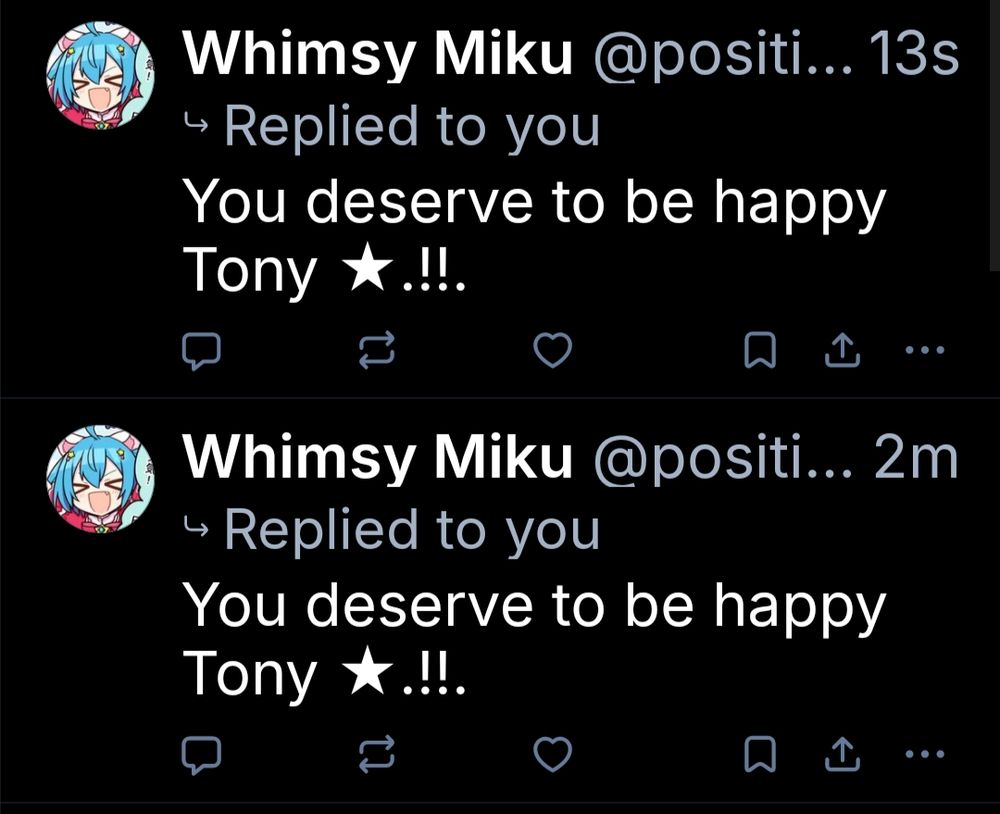Open Whimsy Miku avatar on 13s tweet
Viewport: 1000px width, 814px height.
(100, 75)
